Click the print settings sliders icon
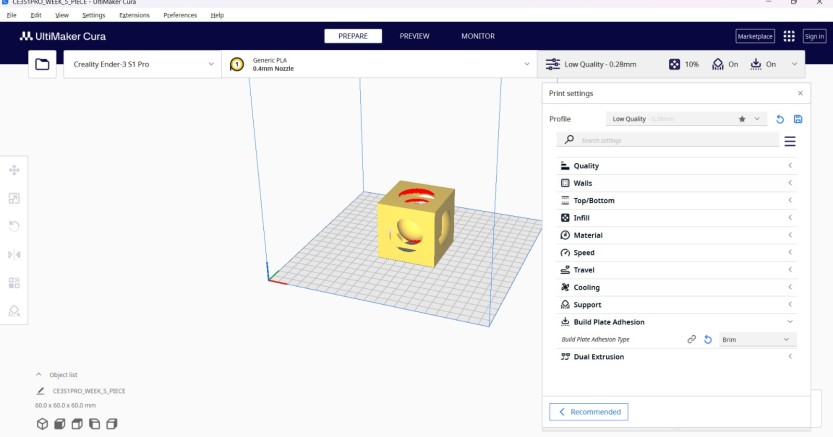Image resolution: width=833 pixels, height=437 pixels. (552, 64)
